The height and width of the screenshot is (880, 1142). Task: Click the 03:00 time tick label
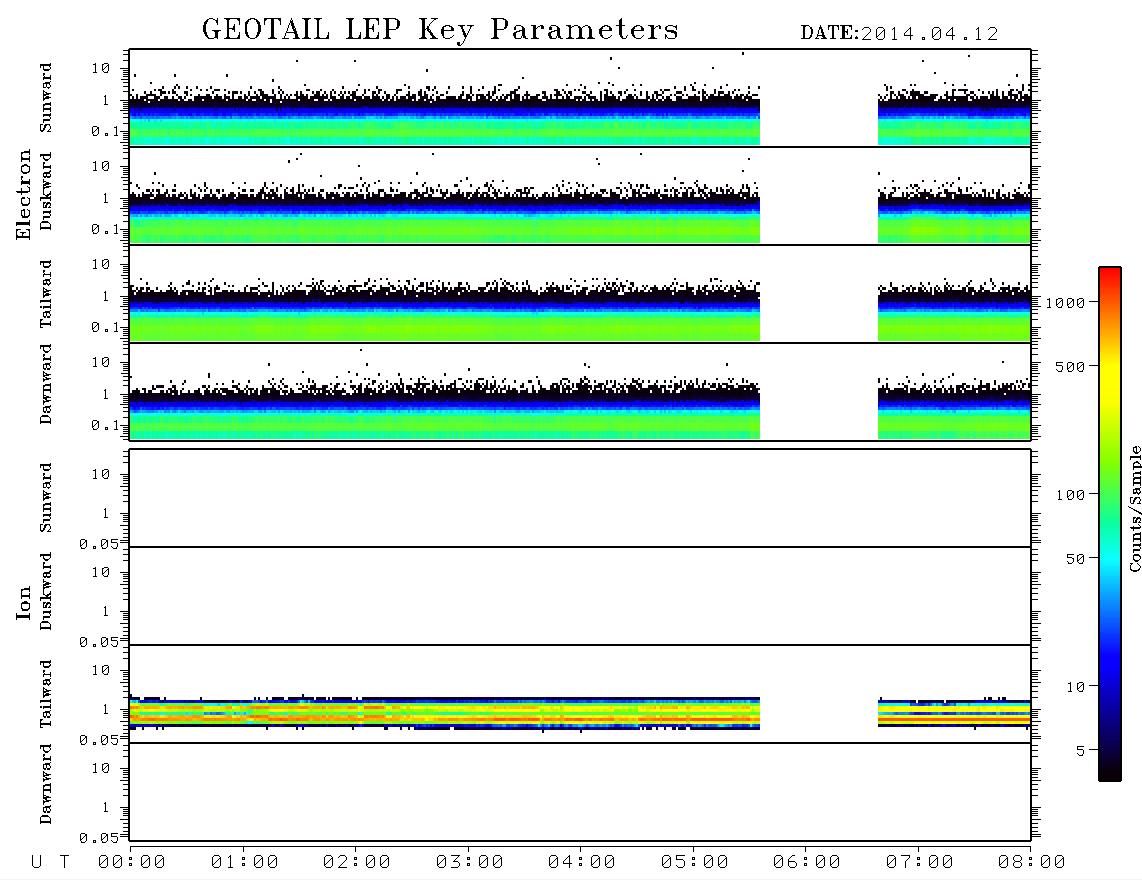tap(470, 863)
